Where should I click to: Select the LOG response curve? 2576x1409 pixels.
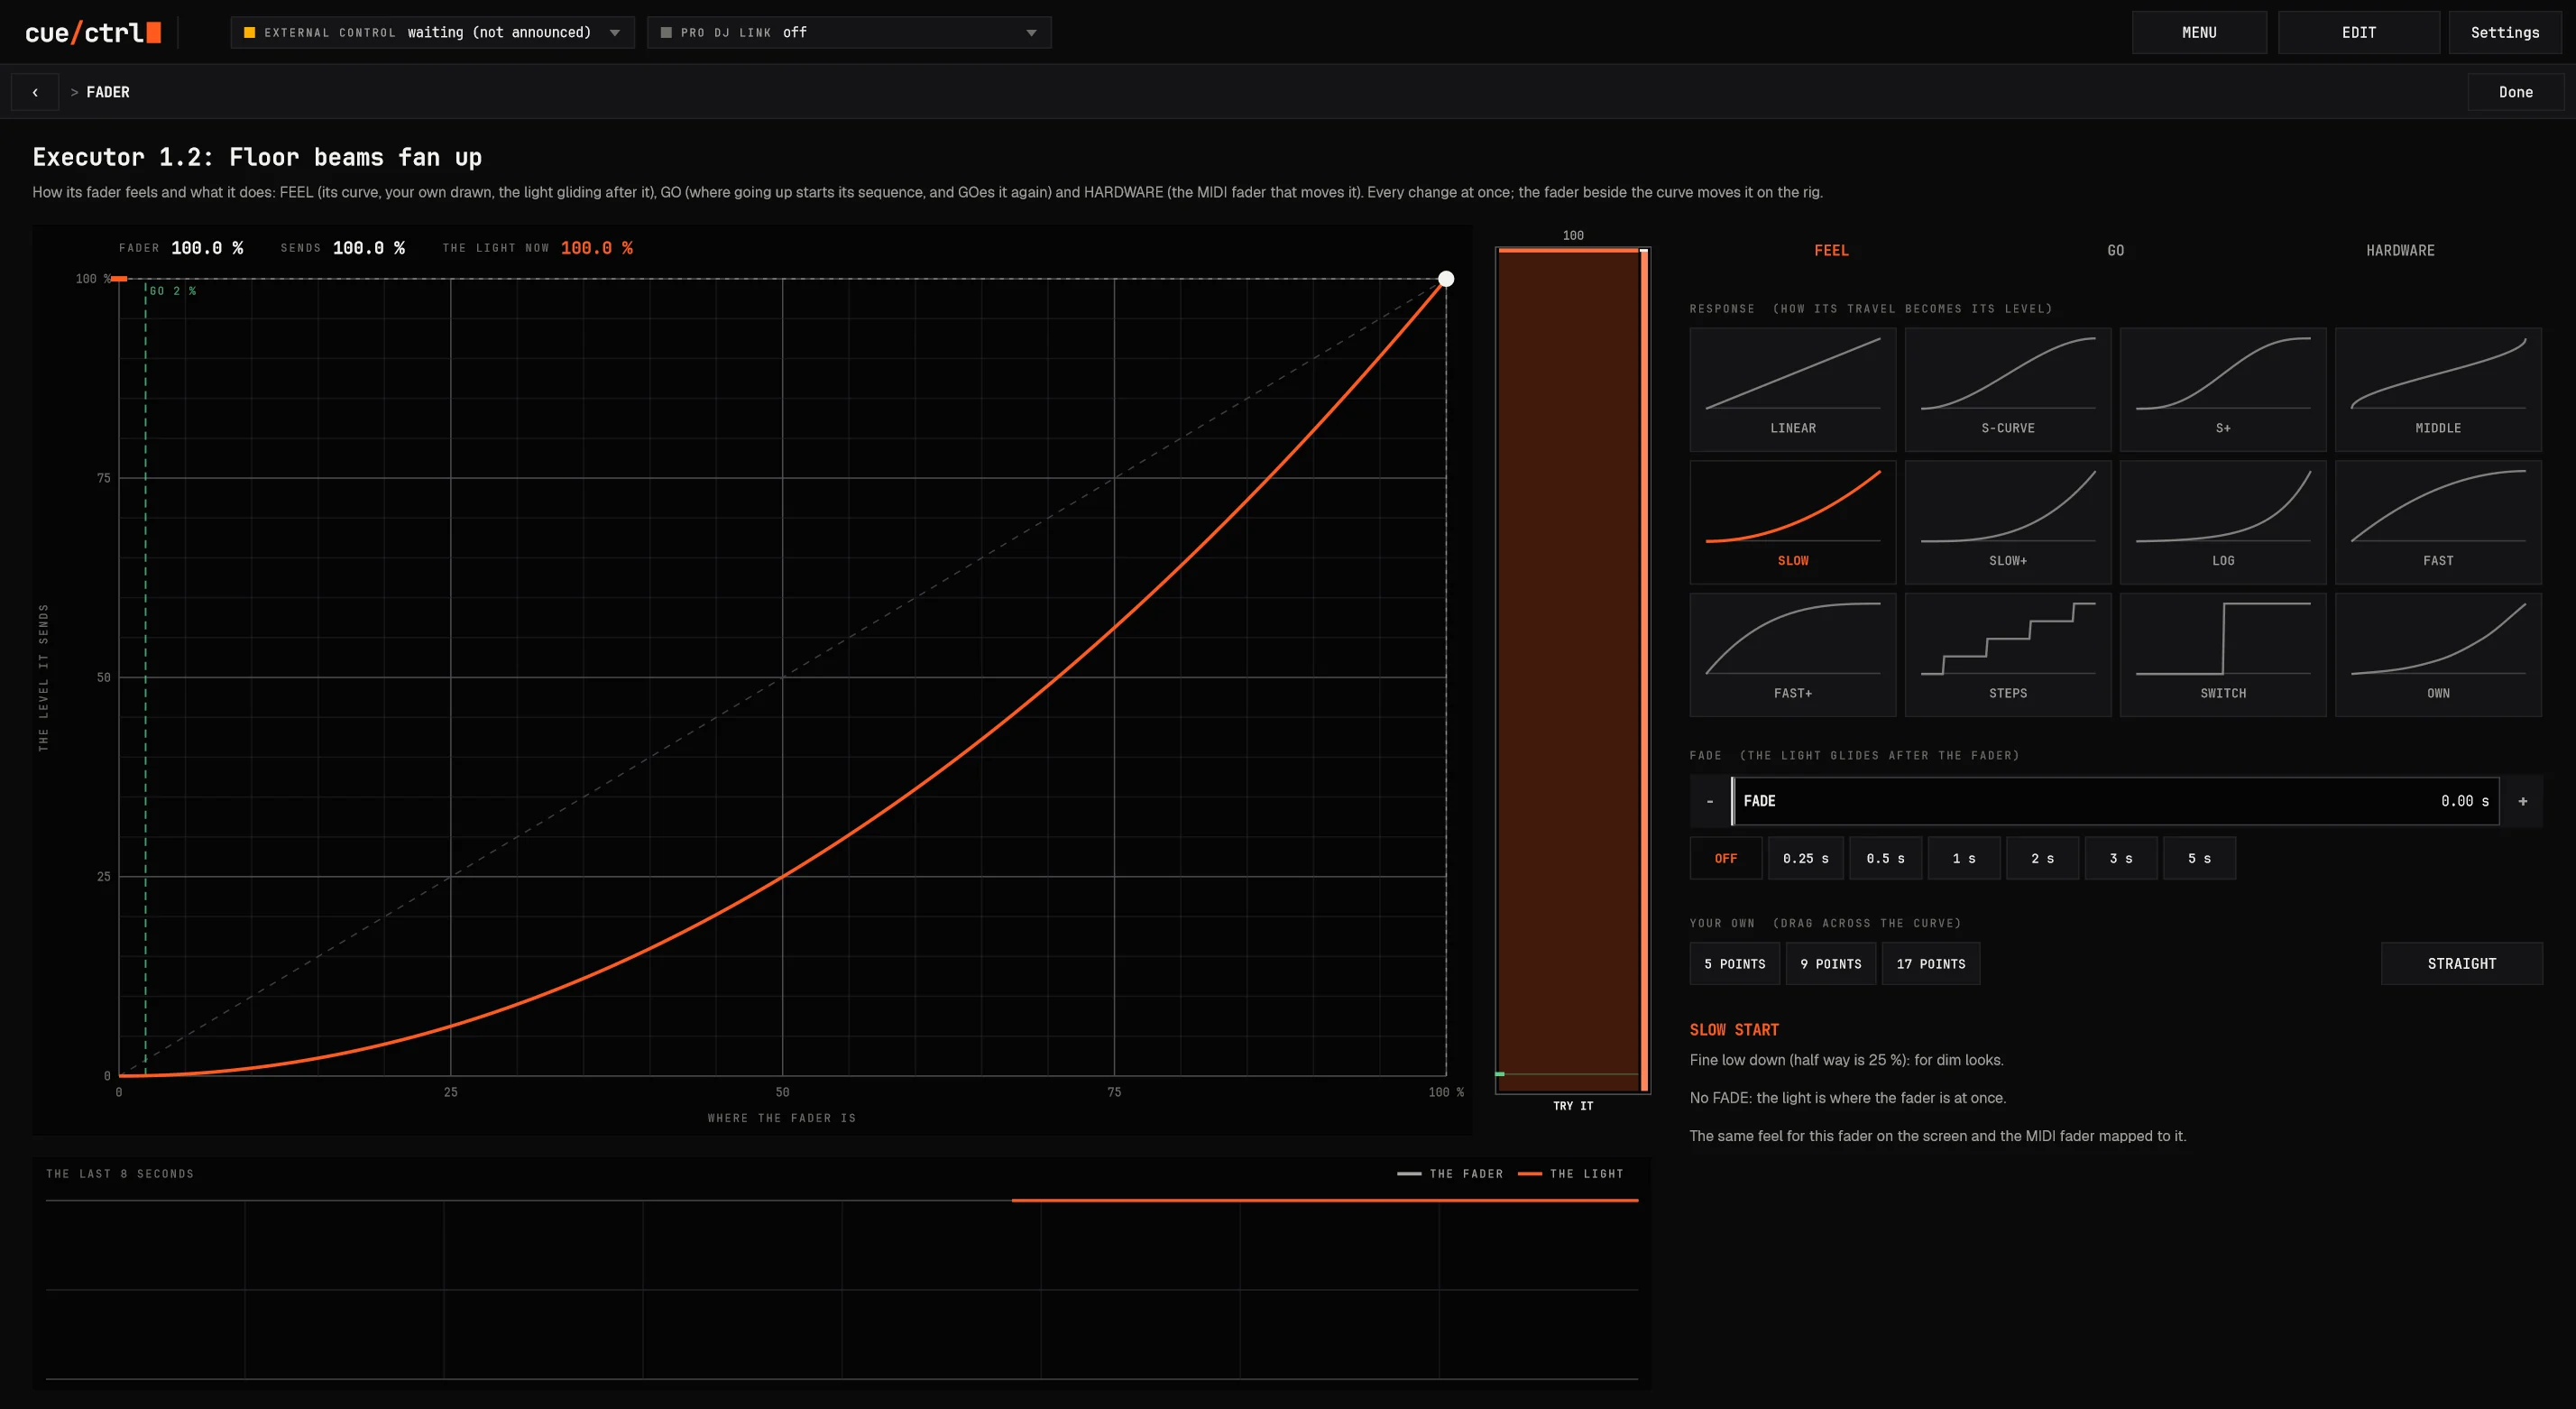coord(2222,522)
